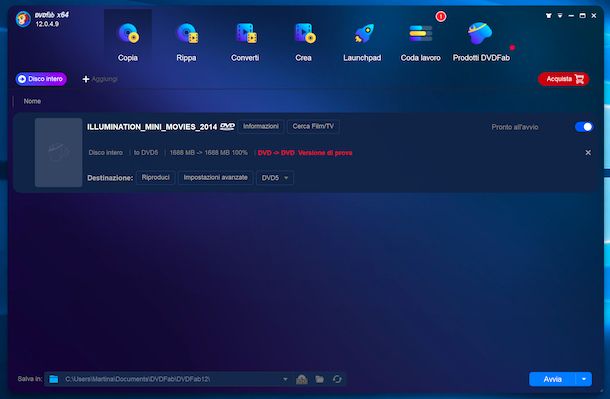Viewport: 610px width, 399px height.
Task: Click the browse folder icon
Action: pos(320,379)
